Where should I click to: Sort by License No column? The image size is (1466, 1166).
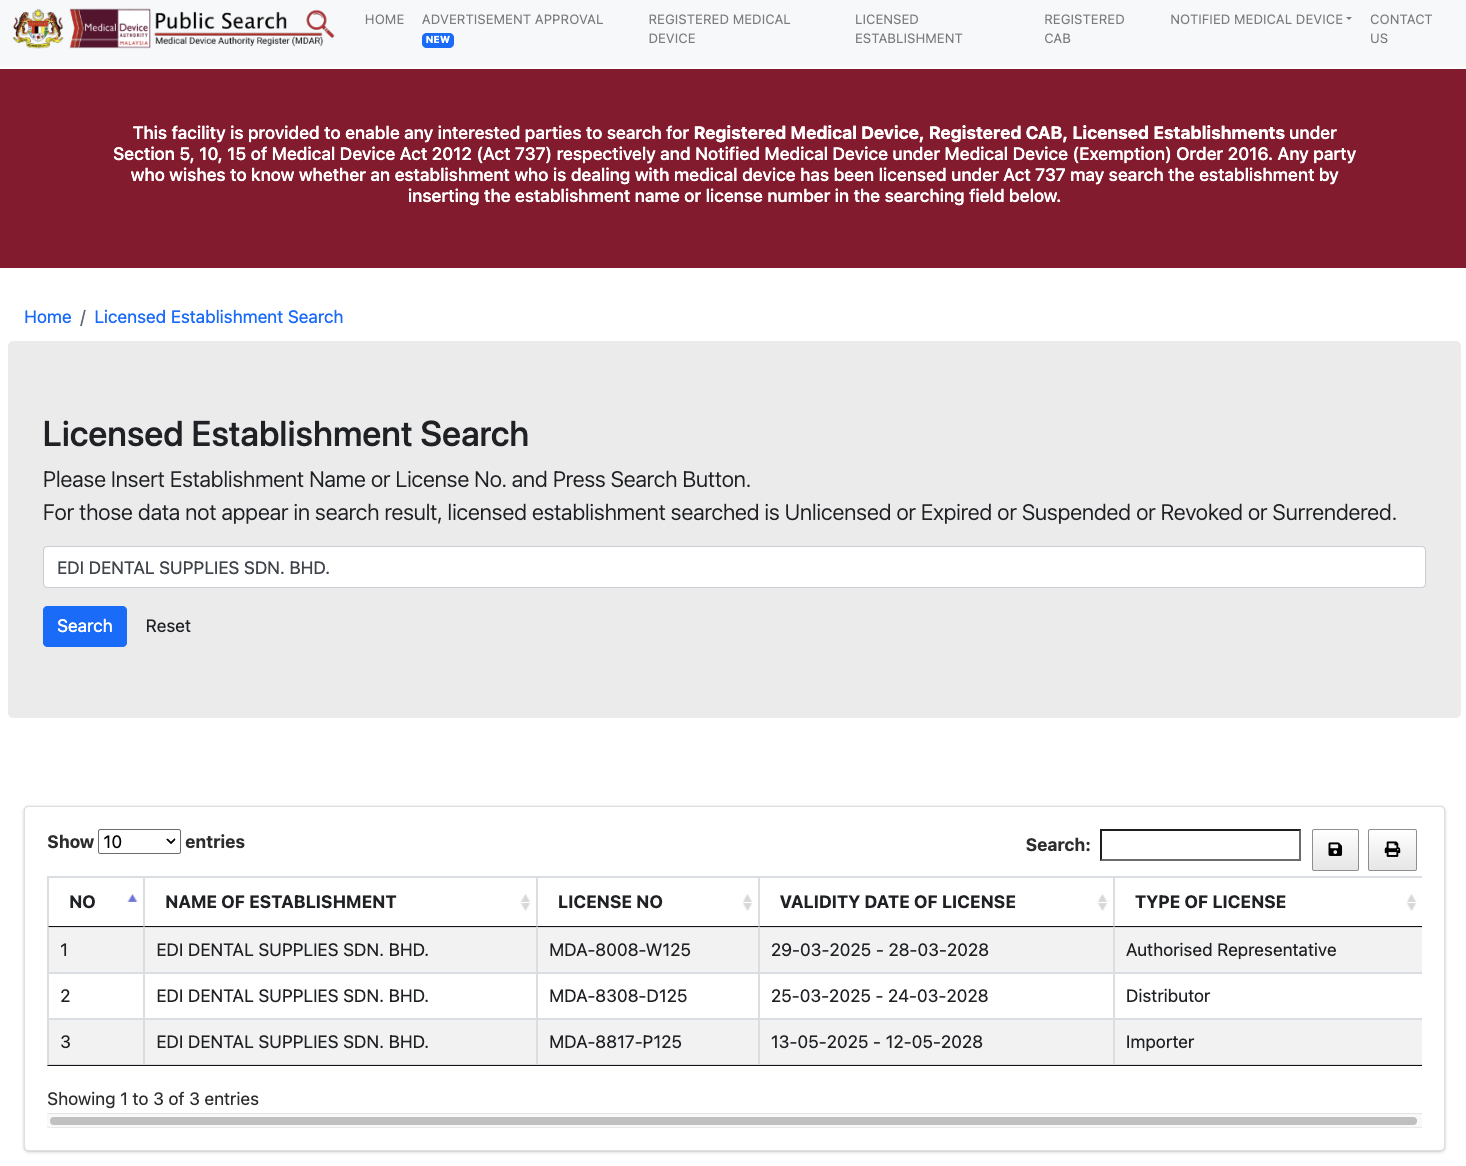(746, 902)
